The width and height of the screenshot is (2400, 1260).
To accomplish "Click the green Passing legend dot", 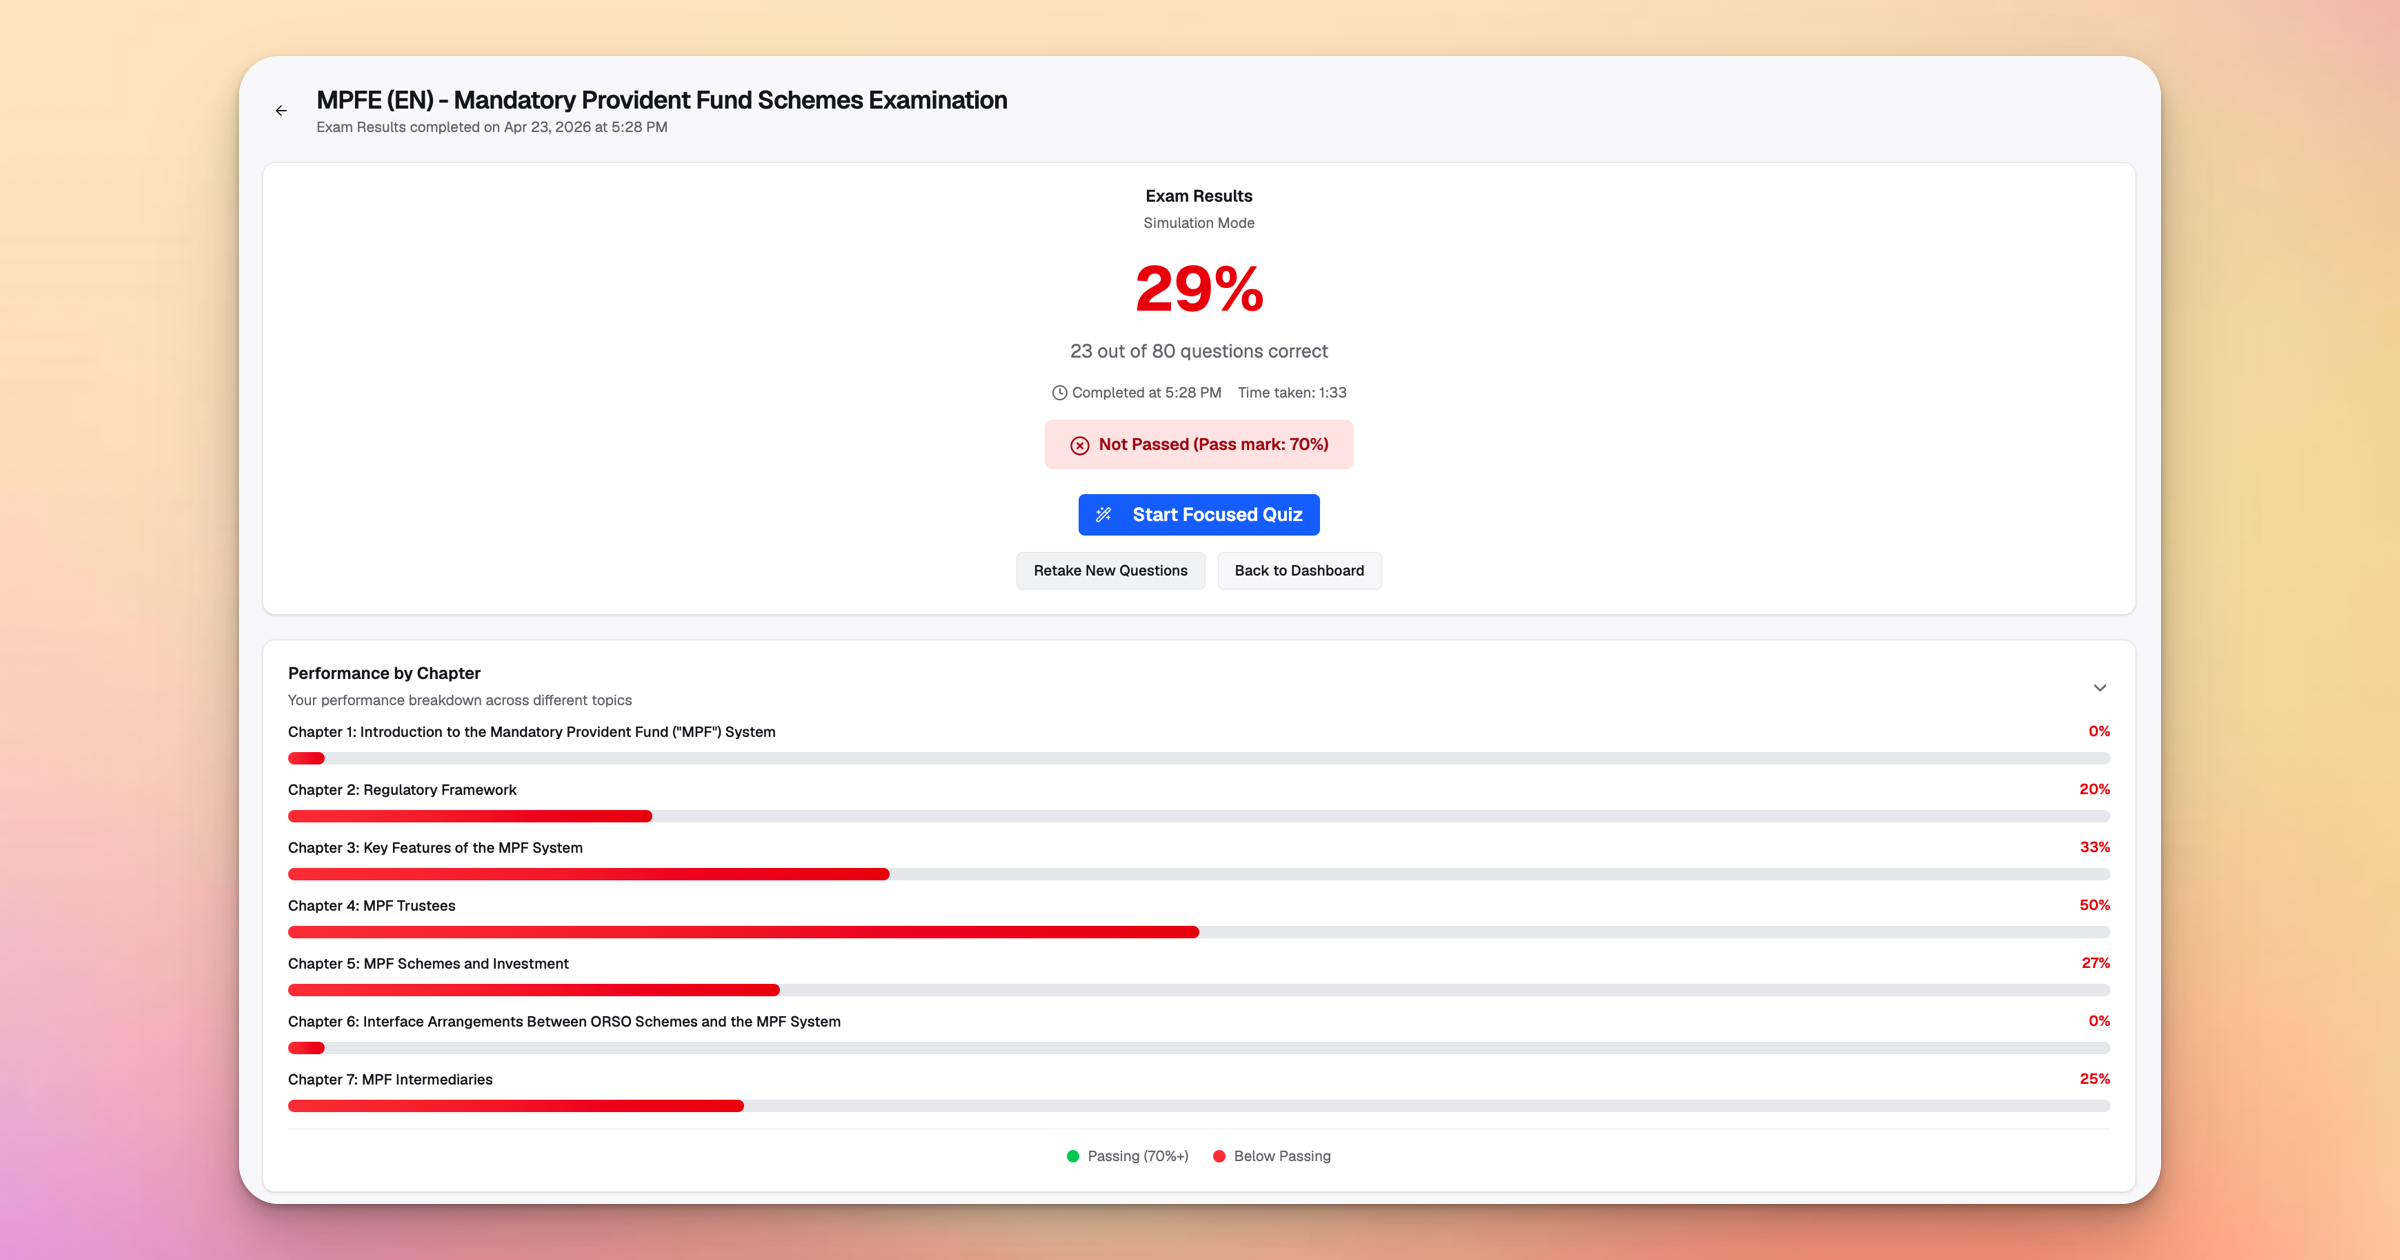I will 1073,1156.
